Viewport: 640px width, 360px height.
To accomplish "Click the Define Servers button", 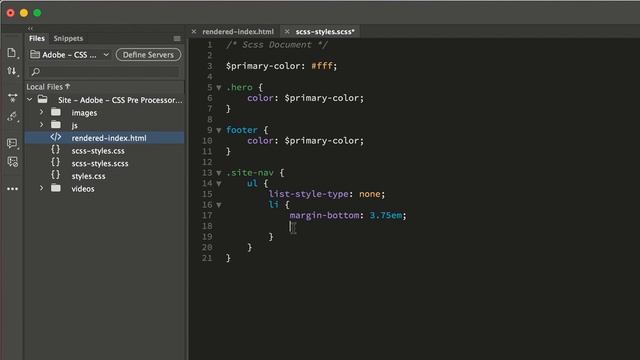I will (148, 55).
